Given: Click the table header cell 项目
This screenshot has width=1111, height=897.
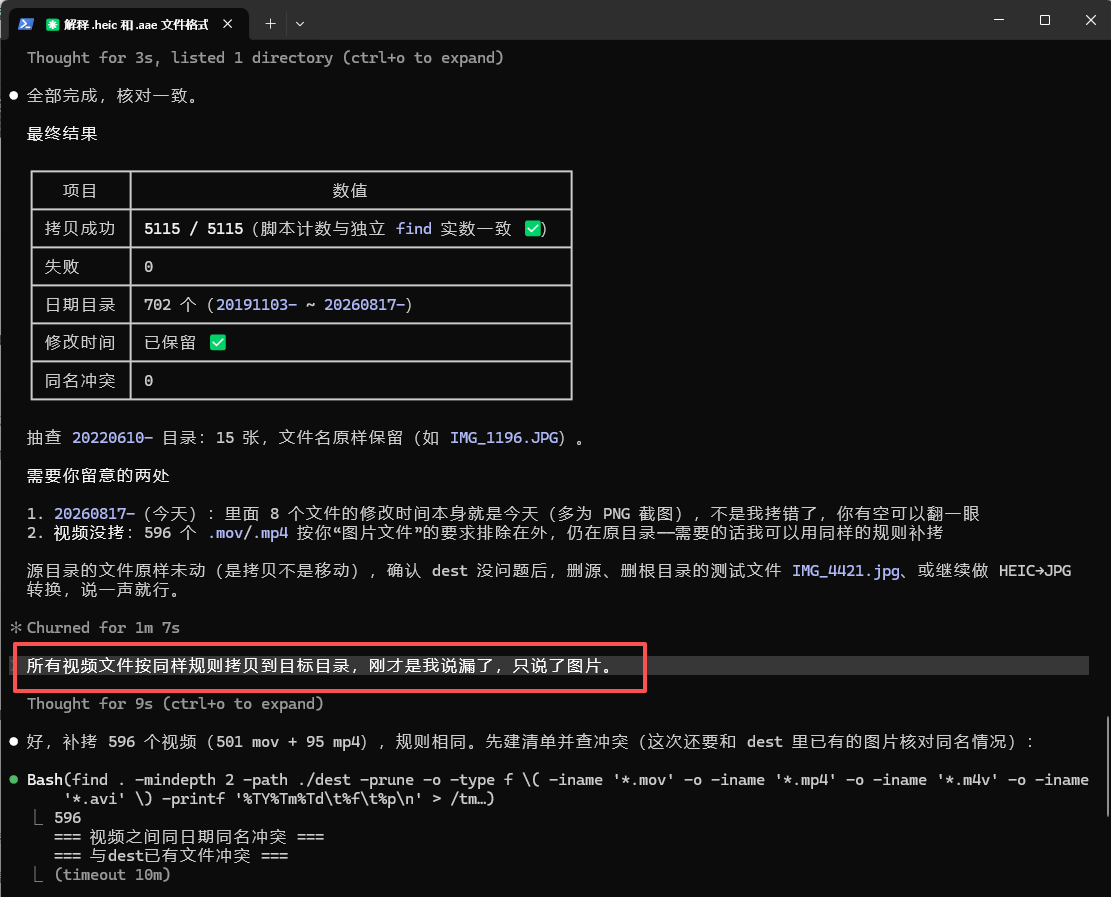Looking at the screenshot, I should [80, 191].
